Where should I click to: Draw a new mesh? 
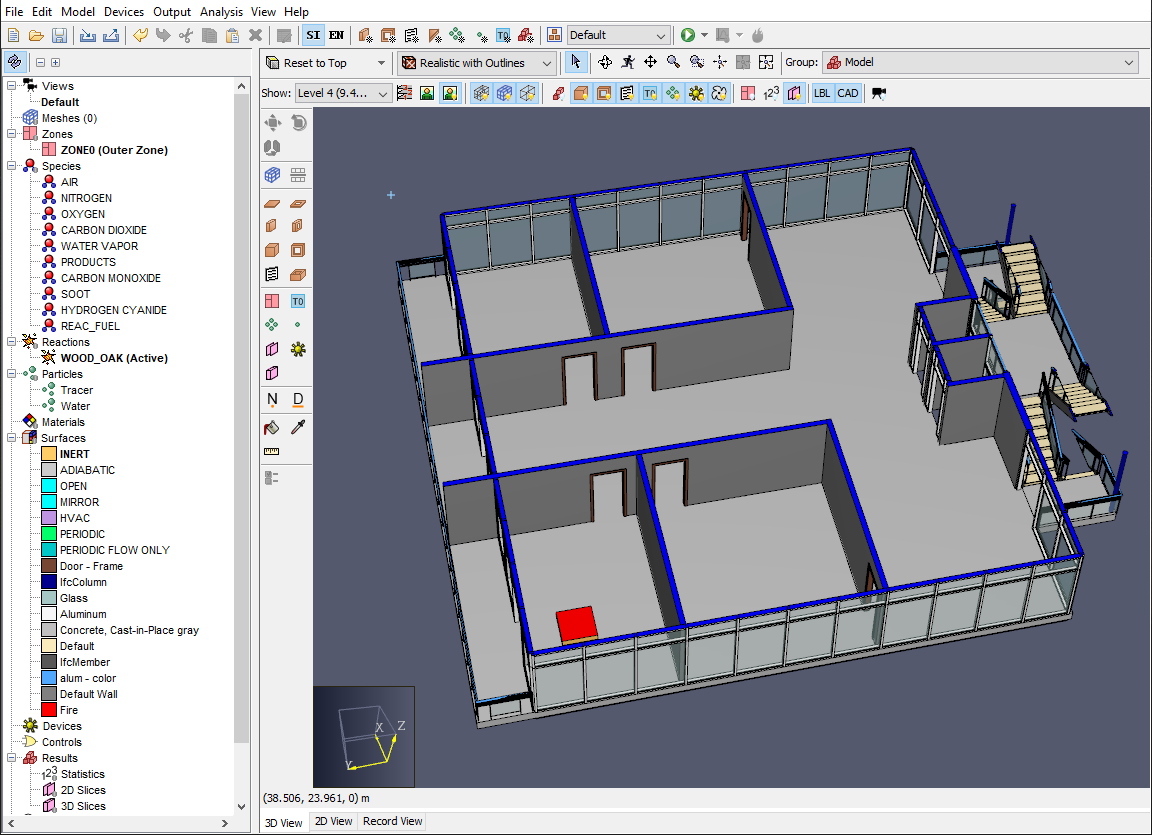tap(272, 175)
